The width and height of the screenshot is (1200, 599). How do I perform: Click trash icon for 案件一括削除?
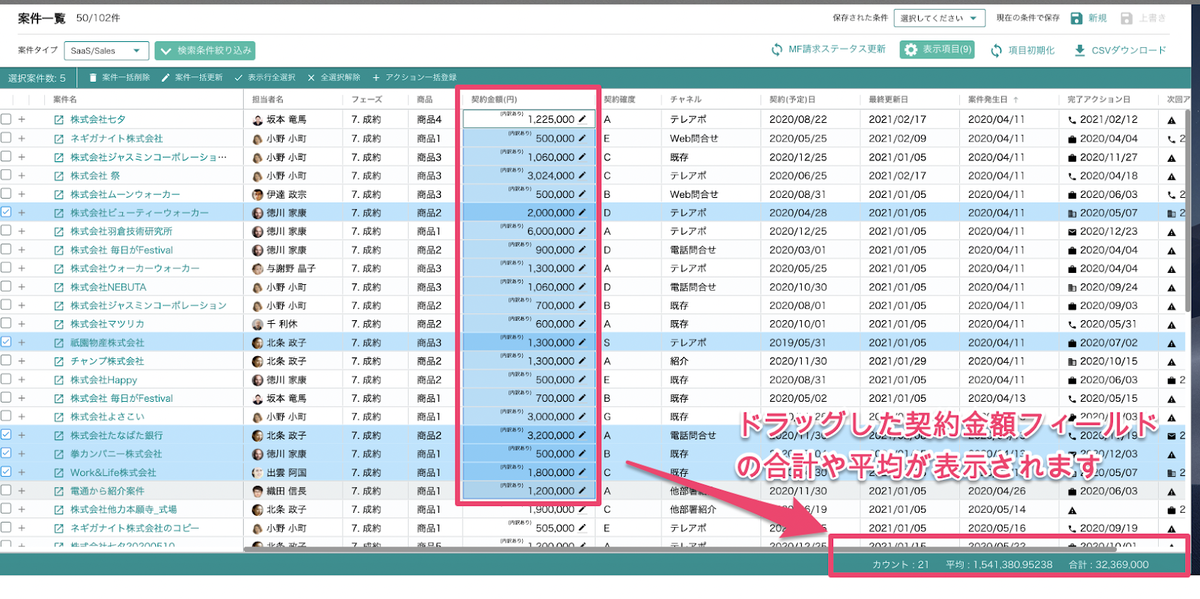pos(93,77)
